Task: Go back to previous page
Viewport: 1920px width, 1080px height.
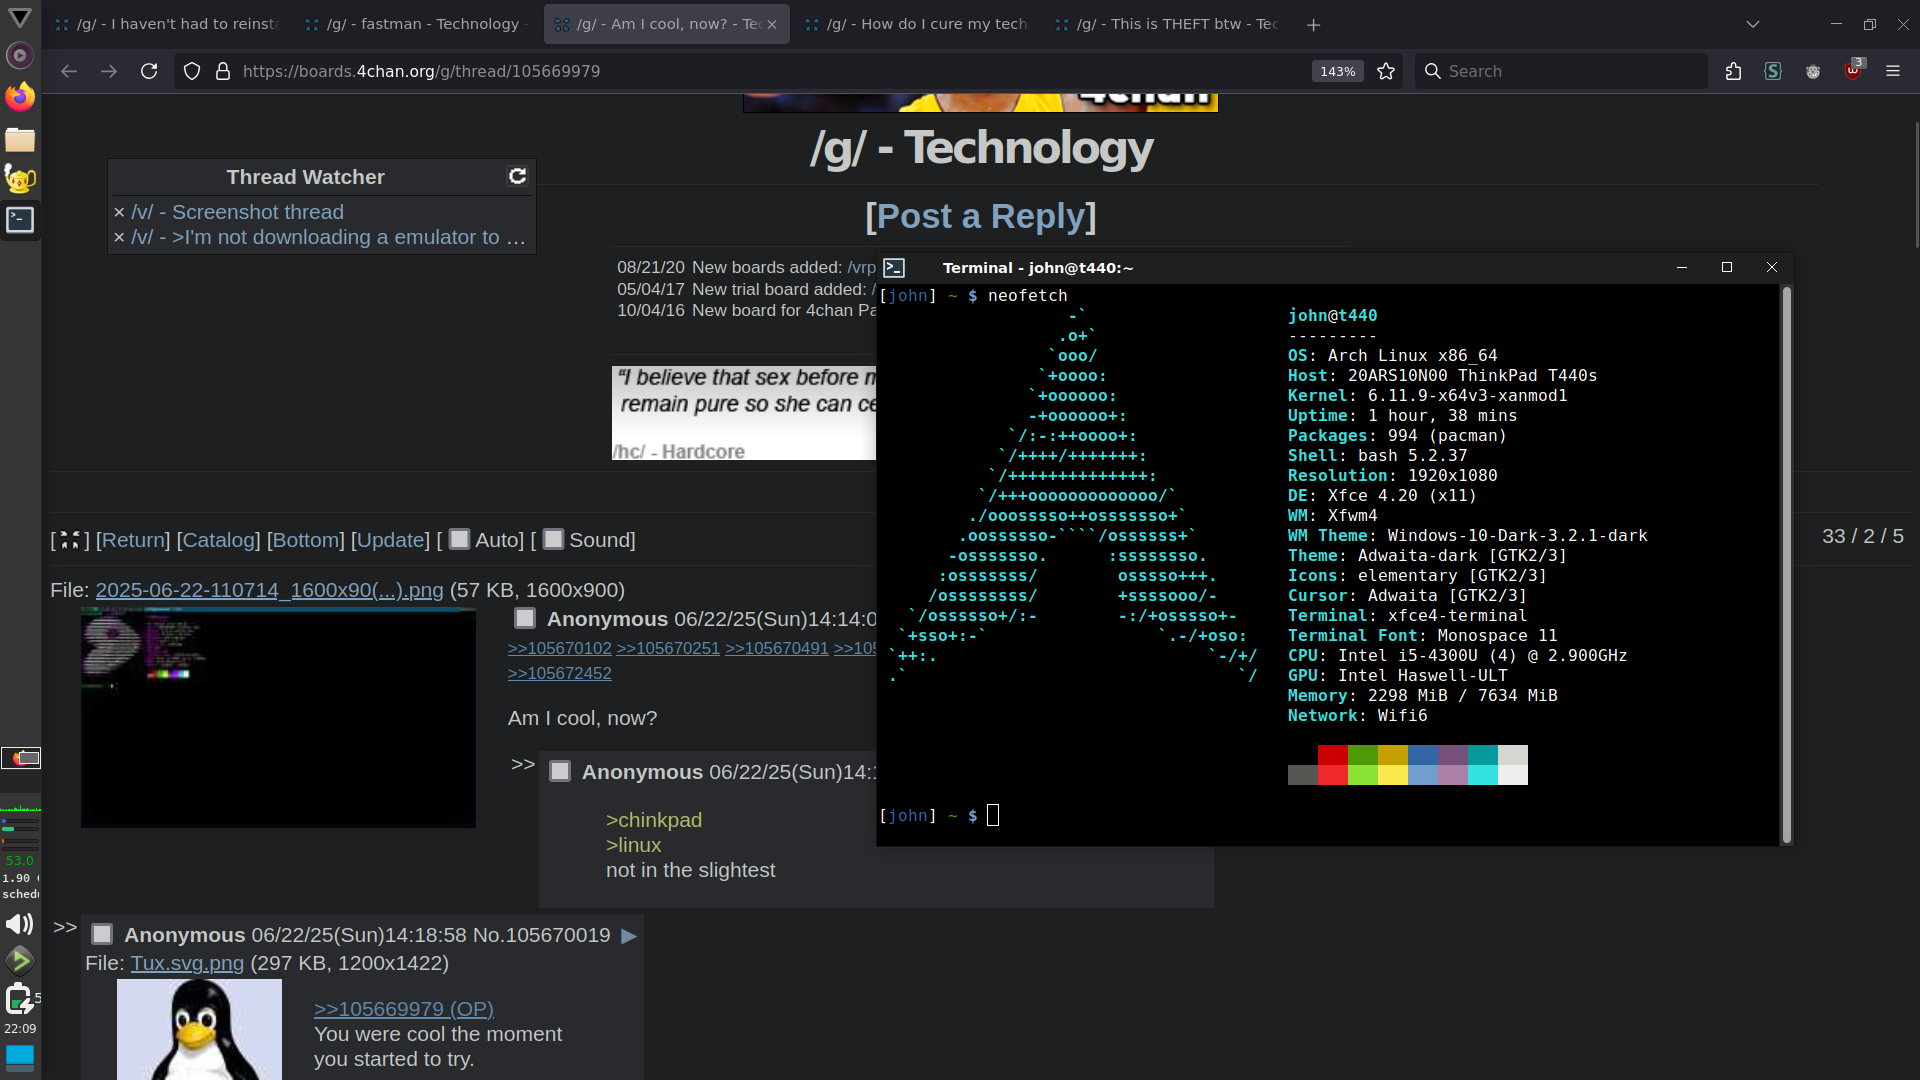Action: pos(69,71)
